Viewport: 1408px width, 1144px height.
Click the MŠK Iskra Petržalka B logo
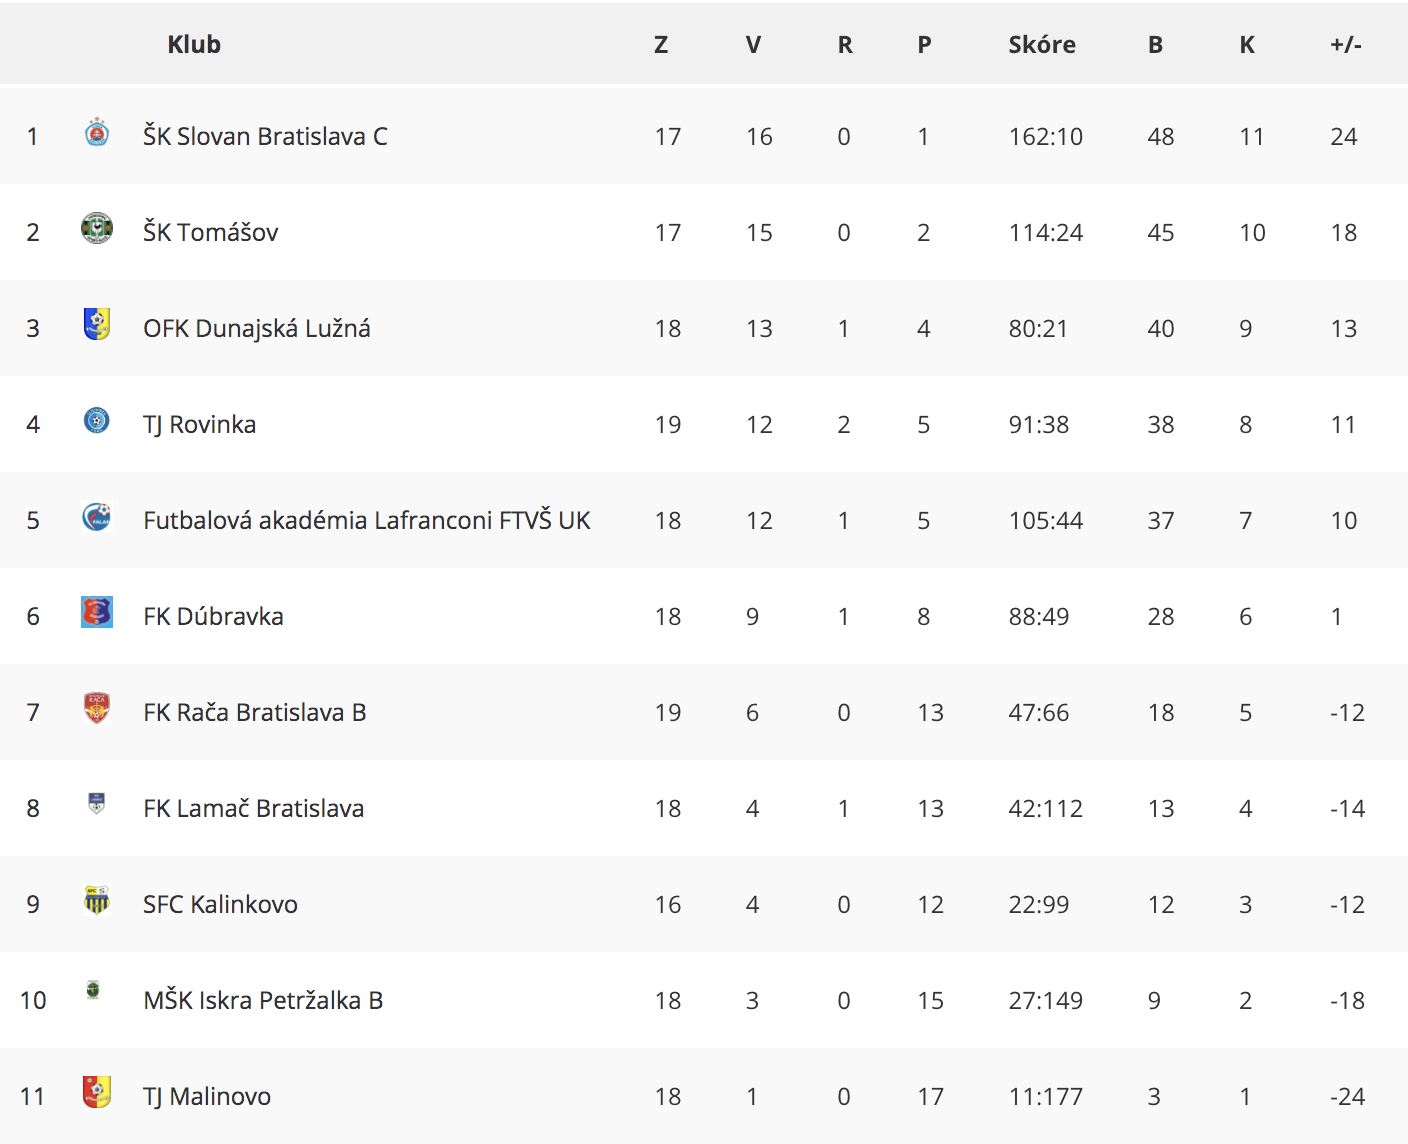coord(93,990)
